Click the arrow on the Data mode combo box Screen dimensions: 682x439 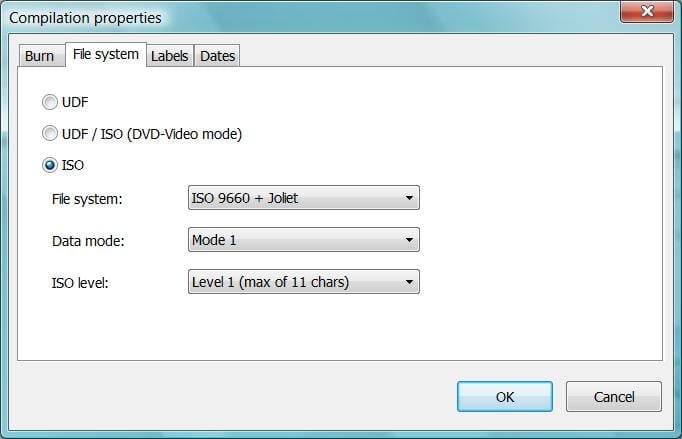pos(409,240)
